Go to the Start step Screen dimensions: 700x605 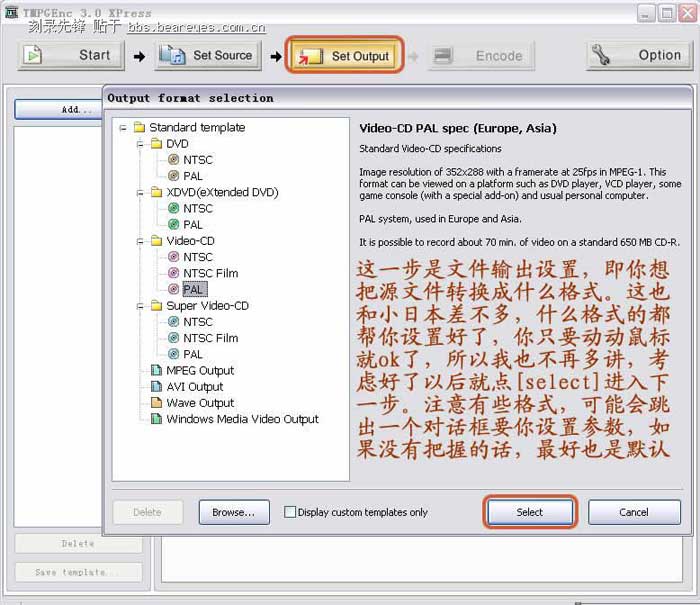point(71,55)
